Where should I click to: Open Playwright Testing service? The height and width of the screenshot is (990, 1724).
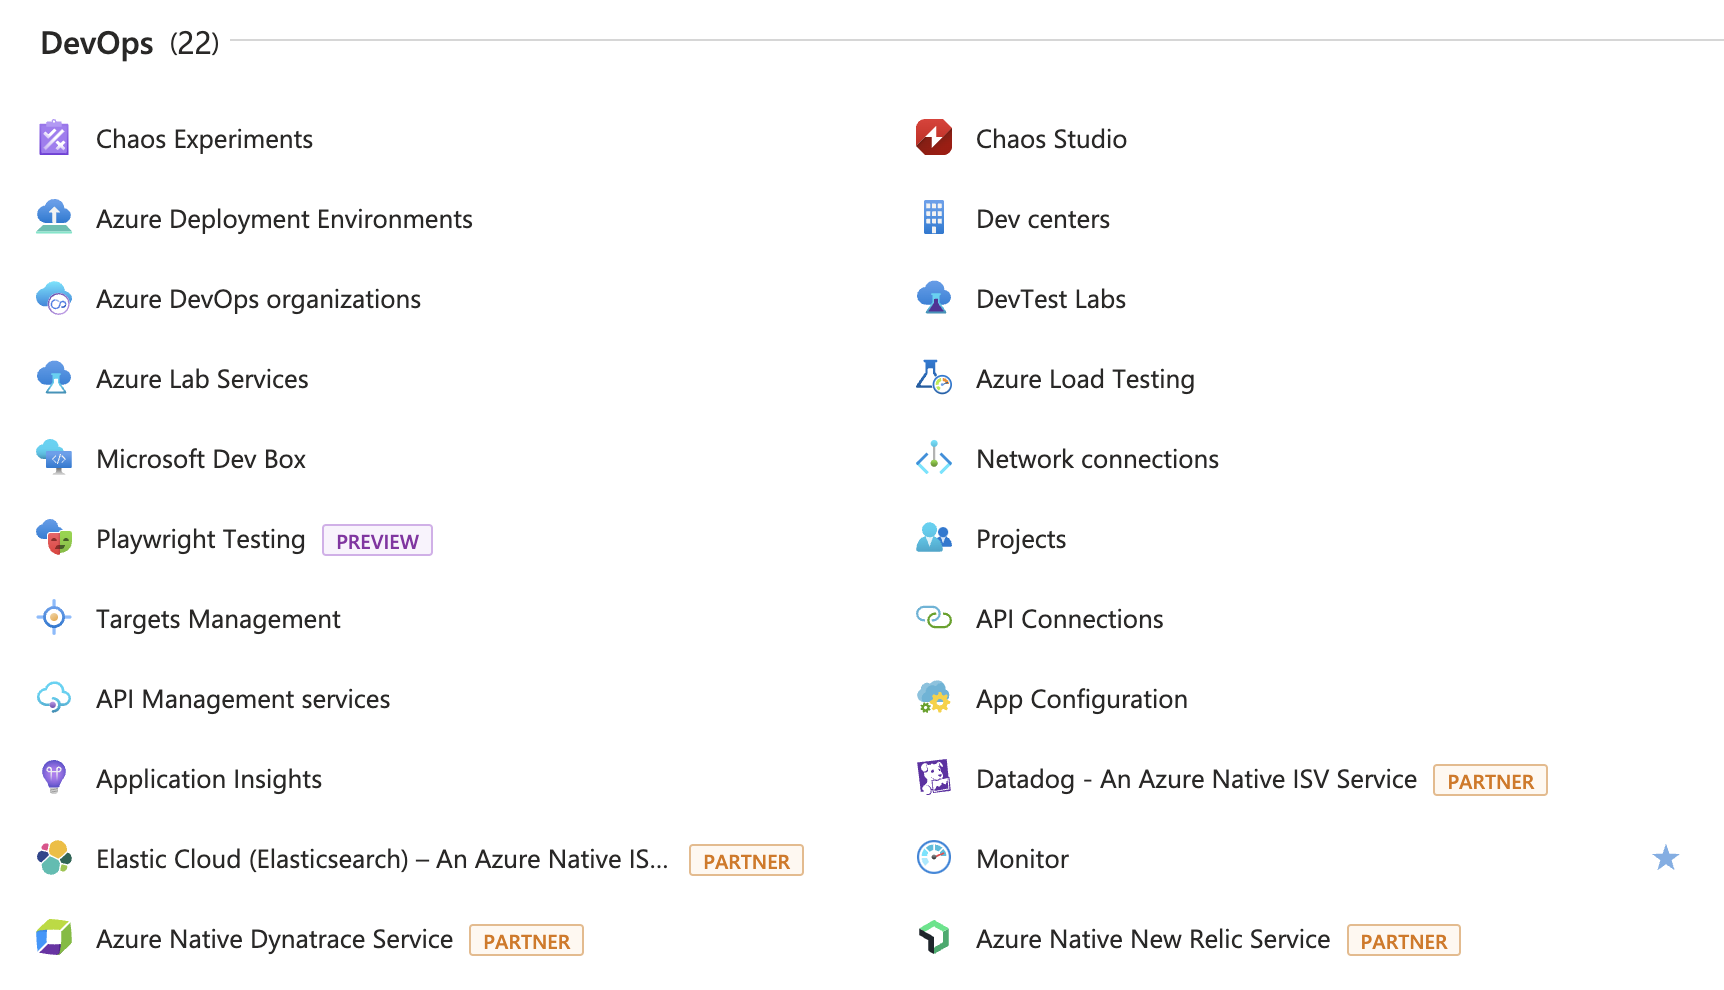pyautogui.click(x=200, y=539)
